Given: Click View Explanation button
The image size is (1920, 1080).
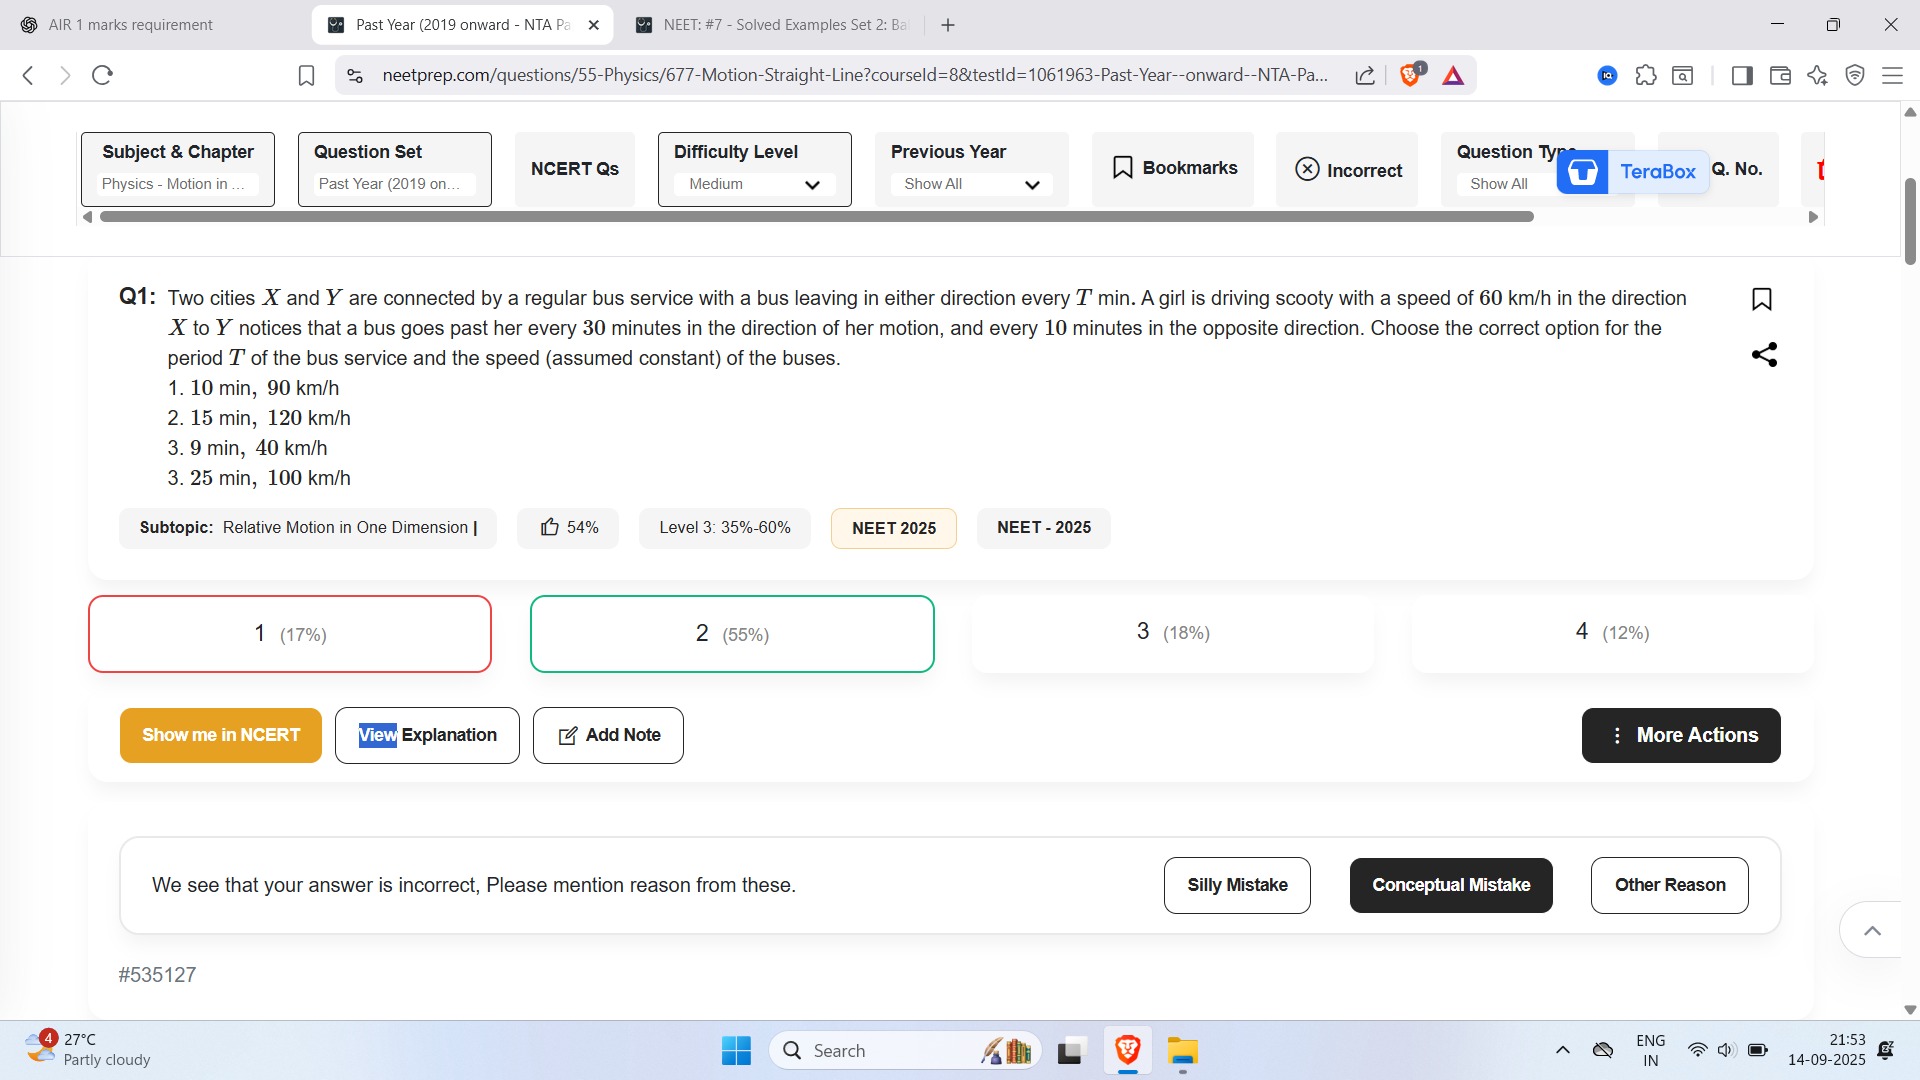Looking at the screenshot, I should pyautogui.click(x=427, y=735).
